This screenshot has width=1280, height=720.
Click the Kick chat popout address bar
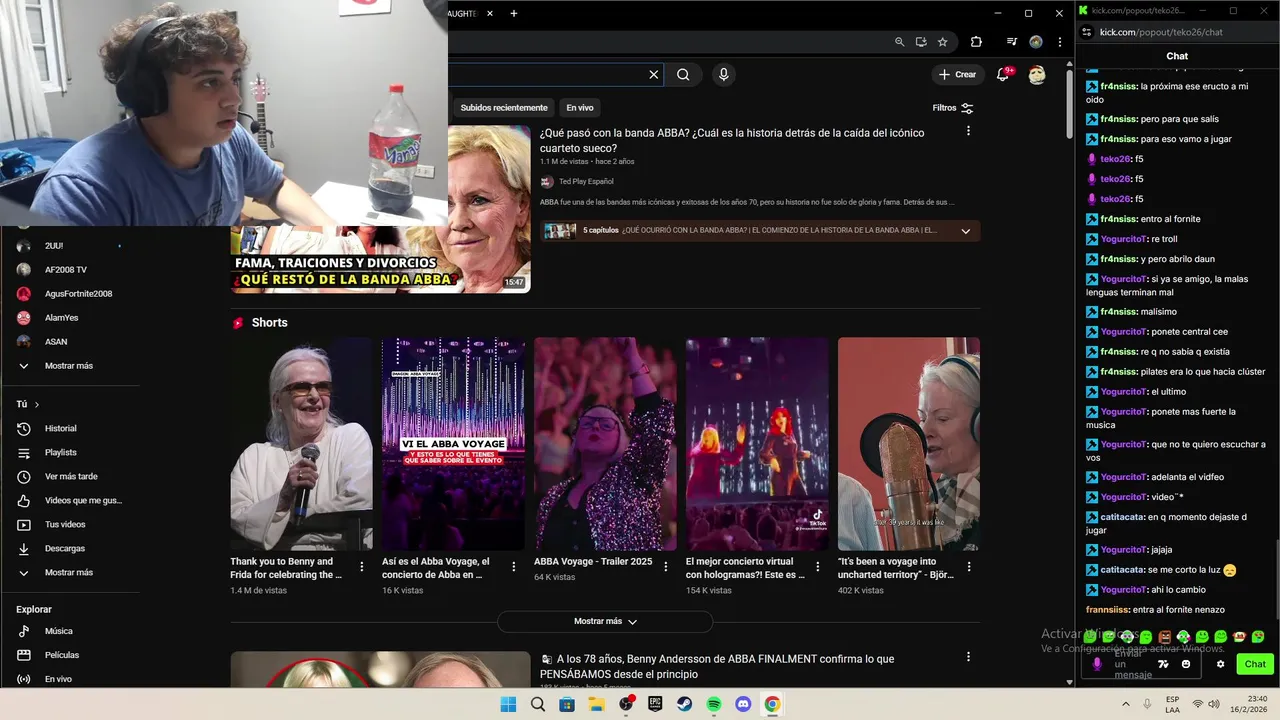(x=1161, y=32)
